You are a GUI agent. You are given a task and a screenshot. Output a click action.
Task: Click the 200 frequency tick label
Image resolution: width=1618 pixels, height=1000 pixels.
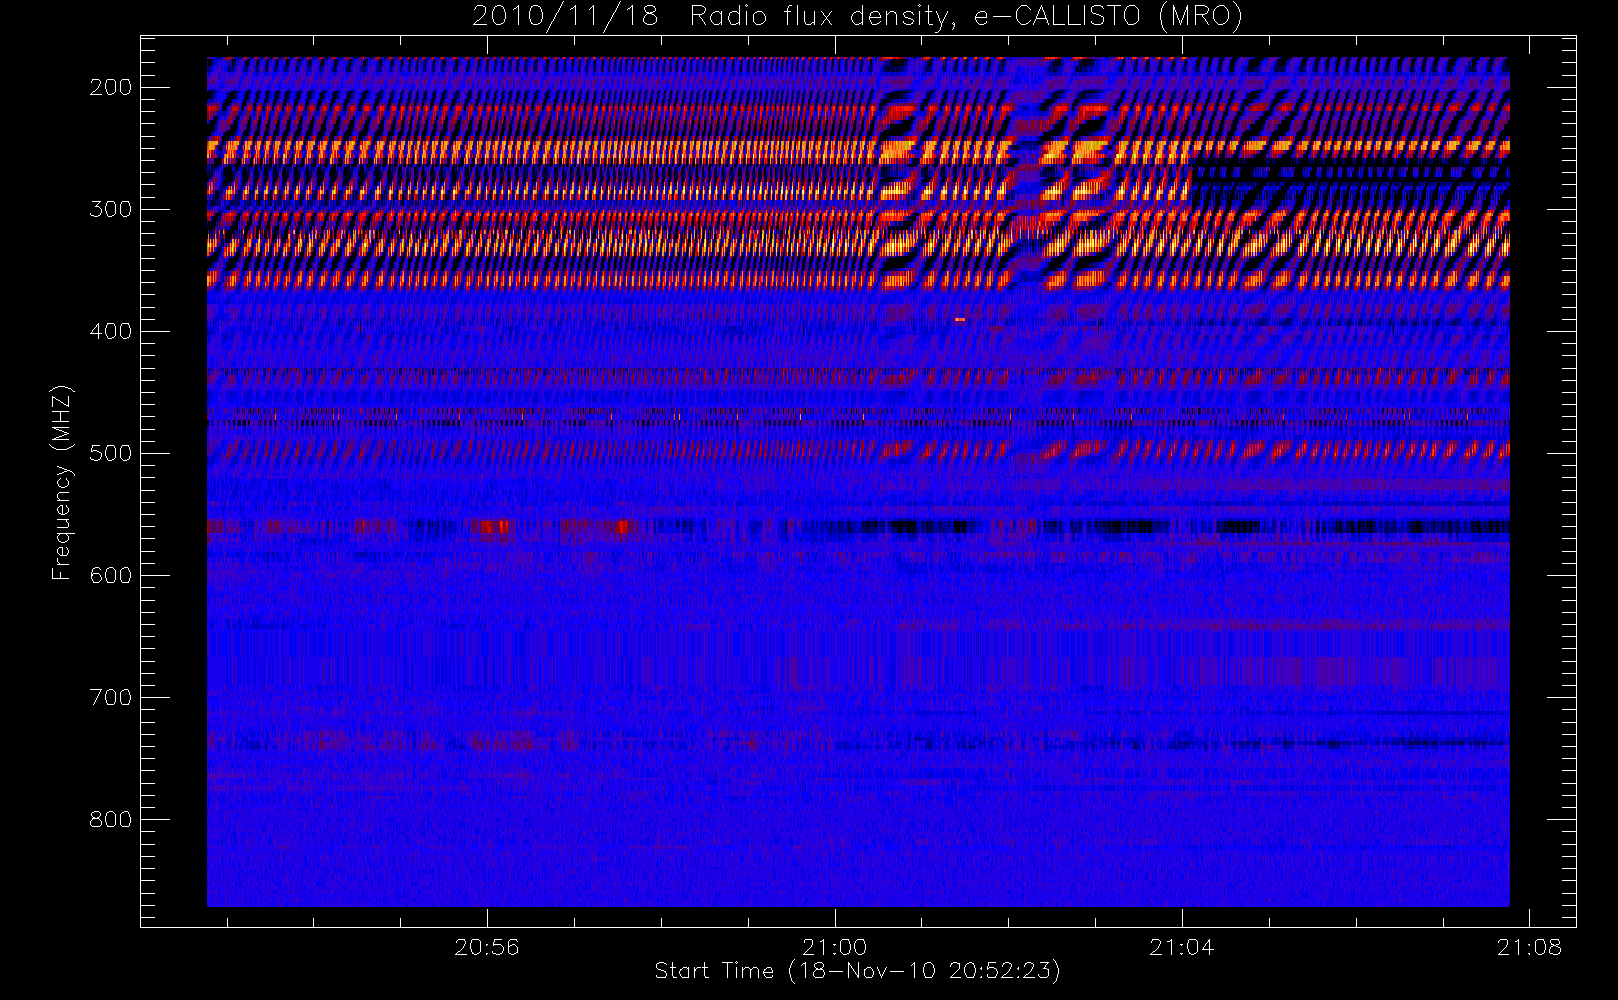(110, 87)
